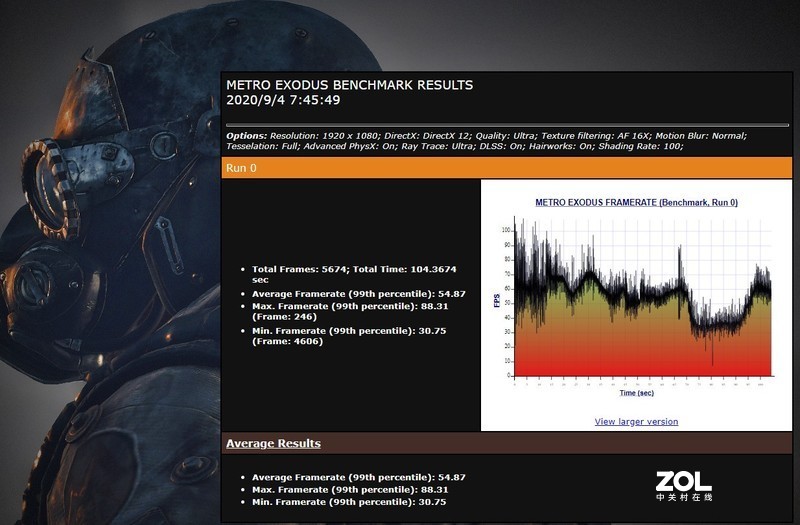Click Average Framerate under Average Results

(x=359, y=478)
